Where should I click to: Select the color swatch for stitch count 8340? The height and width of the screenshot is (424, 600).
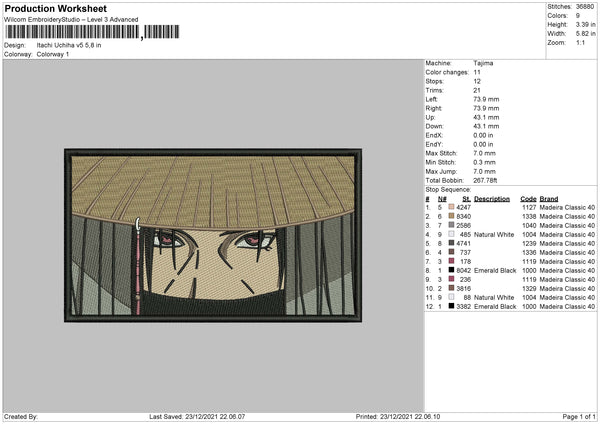tap(452, 216)
